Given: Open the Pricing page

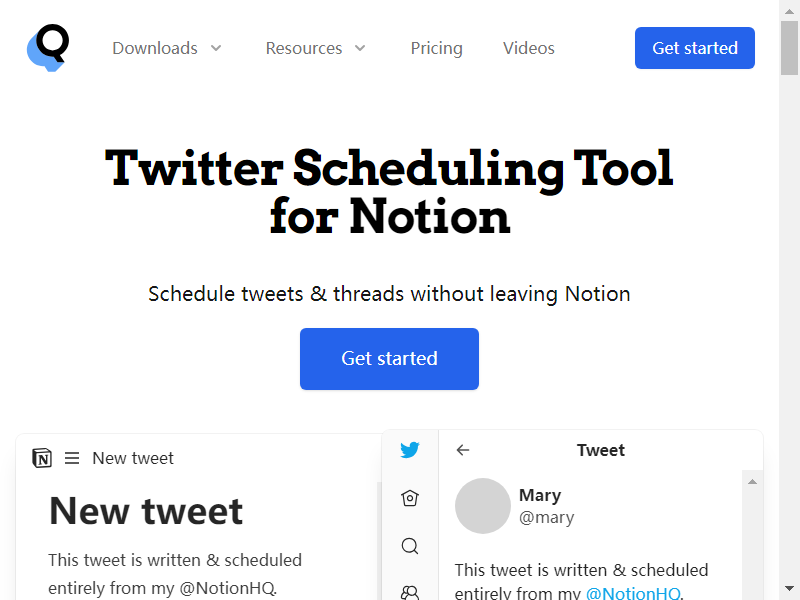Looking at the screenshot, I should click(437, 48).
